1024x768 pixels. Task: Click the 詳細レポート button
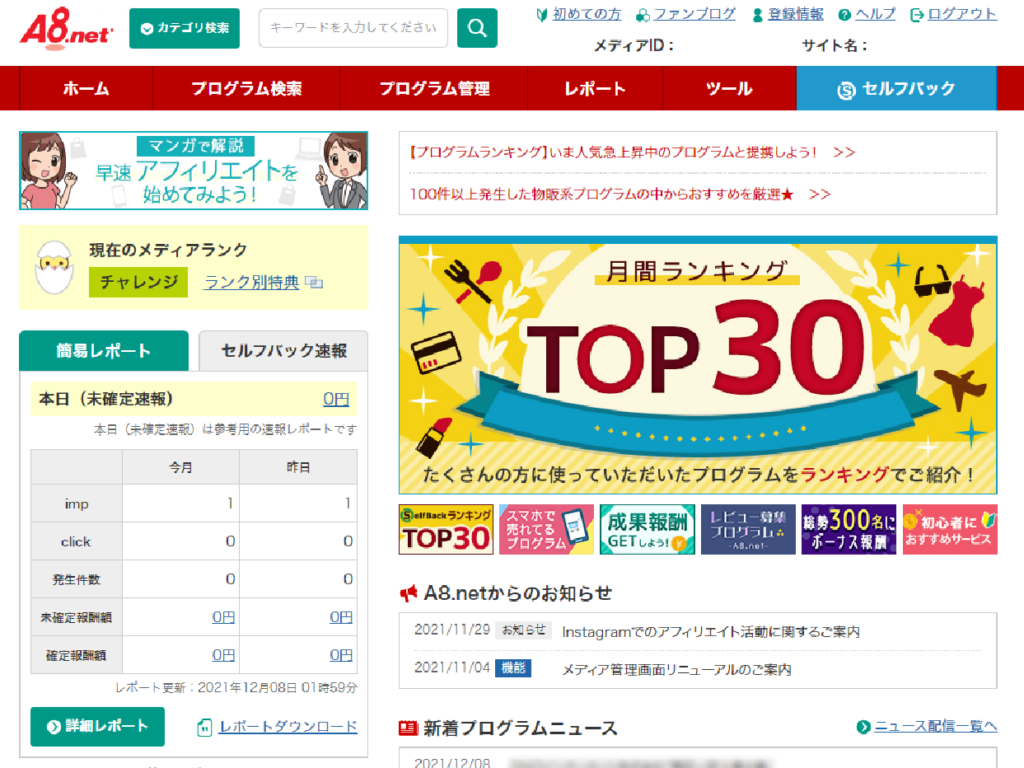click(x=97, y=726)
